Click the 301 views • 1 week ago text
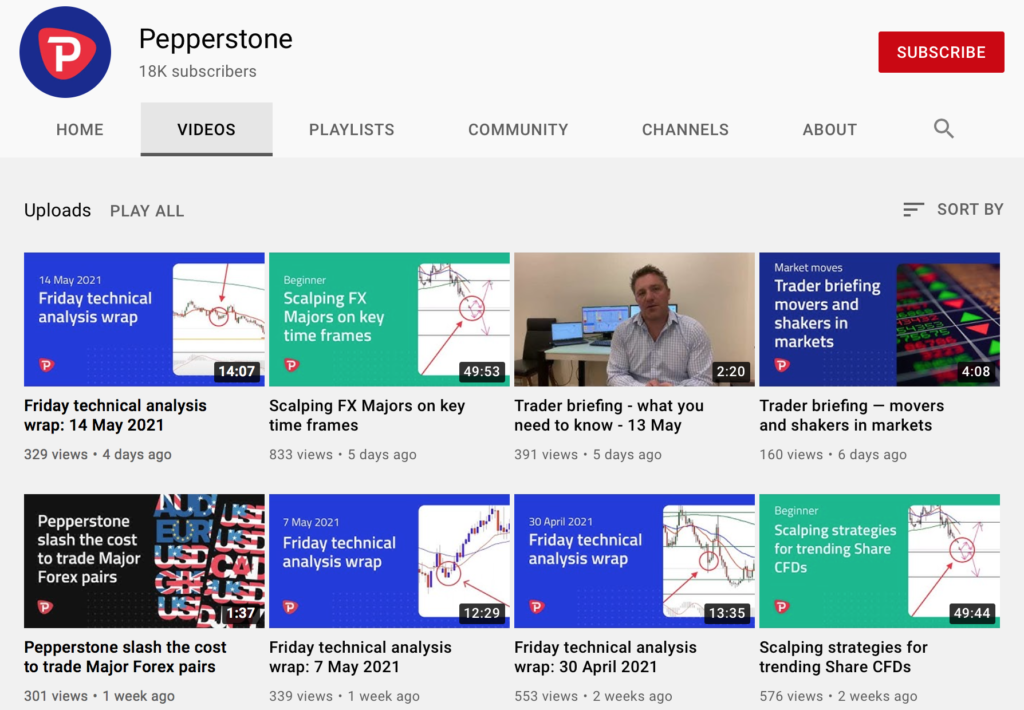Viewport: 1024px width, 710px height. [99, 696]
